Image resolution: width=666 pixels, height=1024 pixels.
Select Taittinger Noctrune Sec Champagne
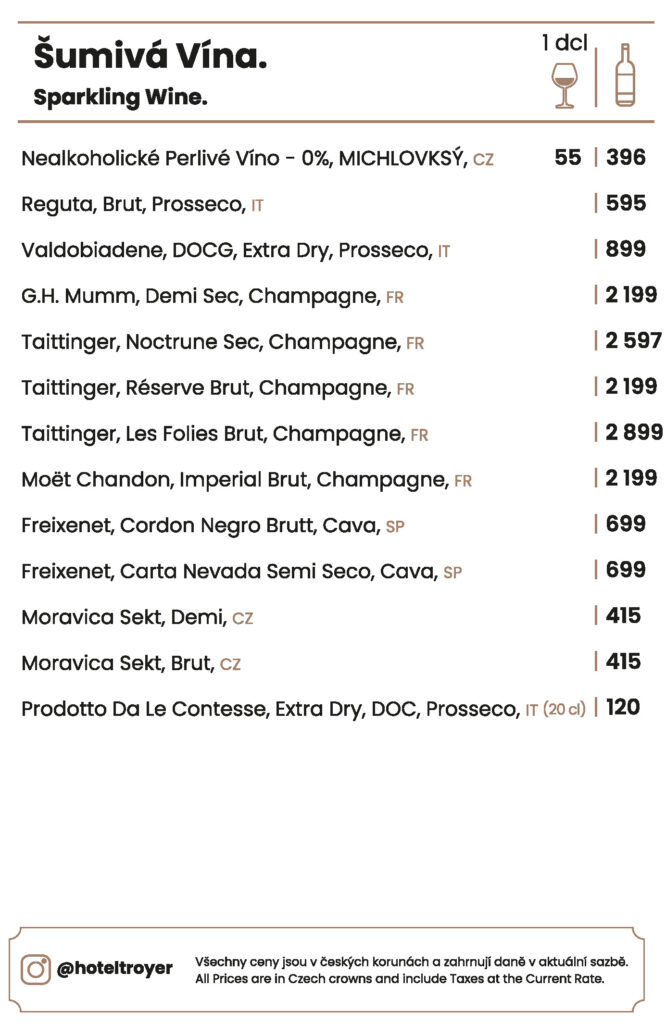[x=223, y=342]
